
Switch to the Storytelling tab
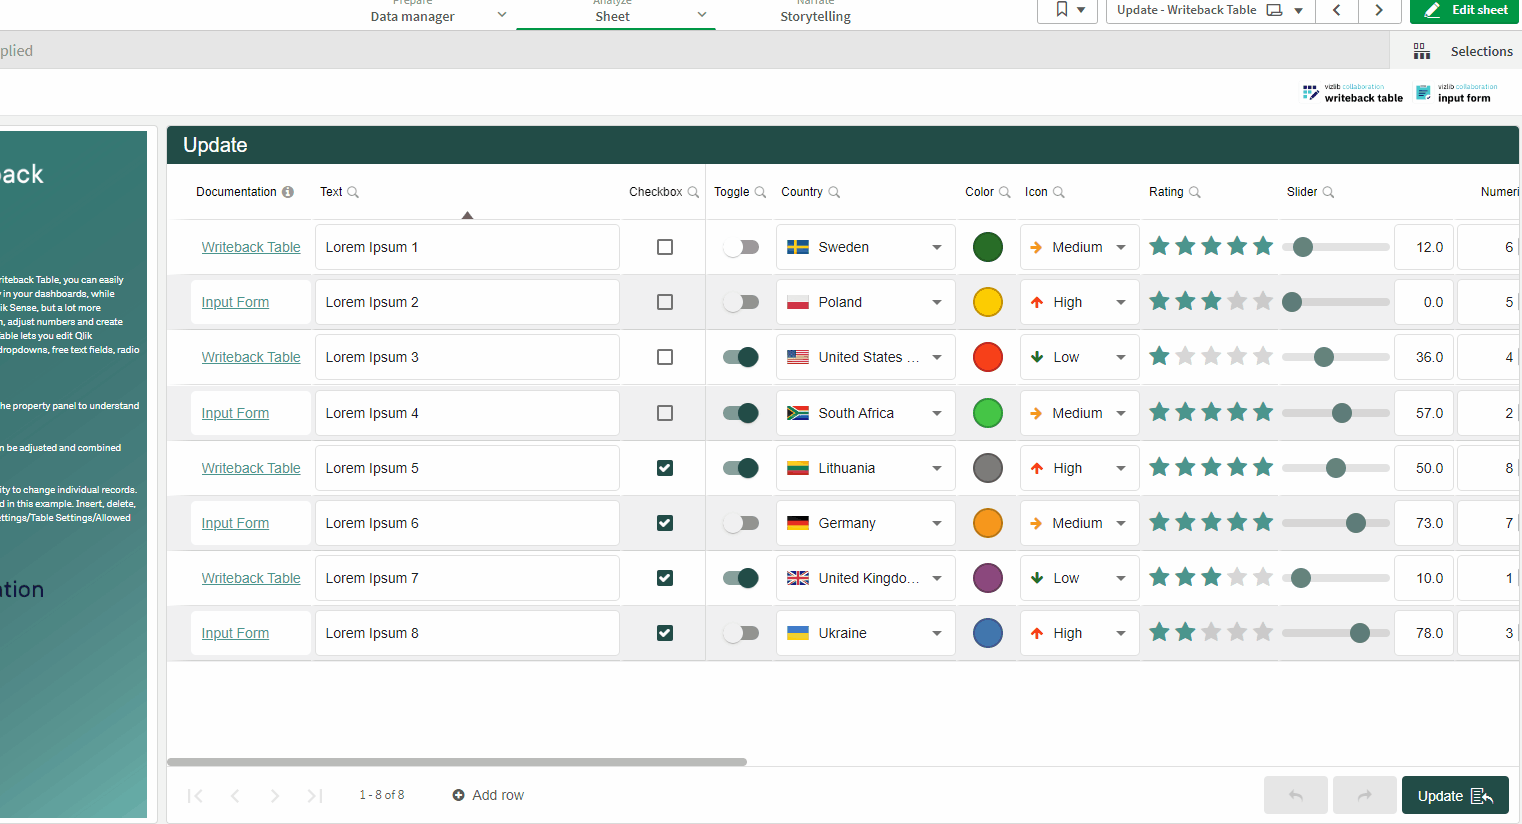[x=815, y=14]
